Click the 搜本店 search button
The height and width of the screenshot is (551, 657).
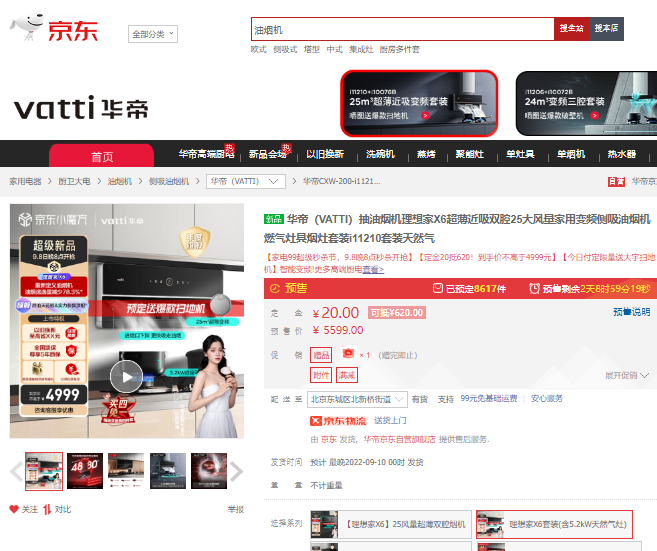(606, 28)
